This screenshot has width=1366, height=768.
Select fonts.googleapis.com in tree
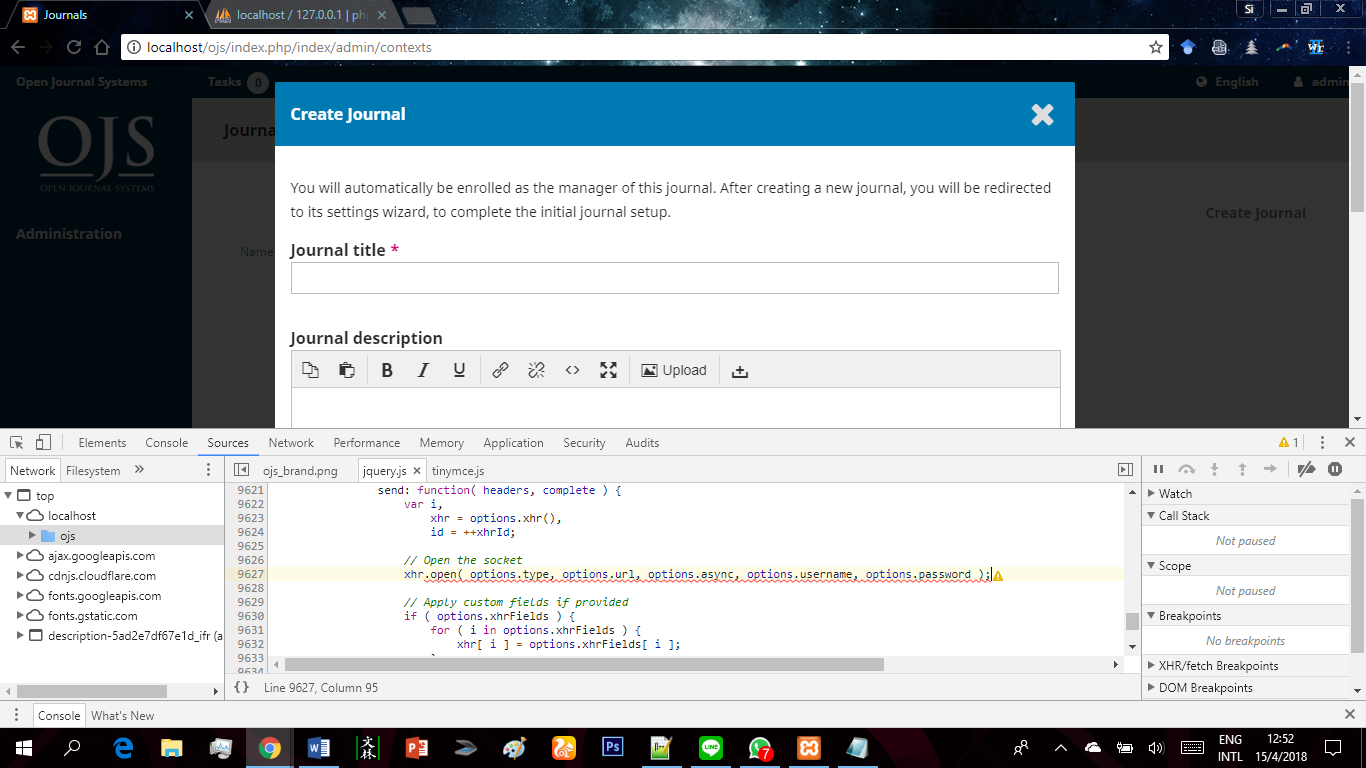coord(104,596)
